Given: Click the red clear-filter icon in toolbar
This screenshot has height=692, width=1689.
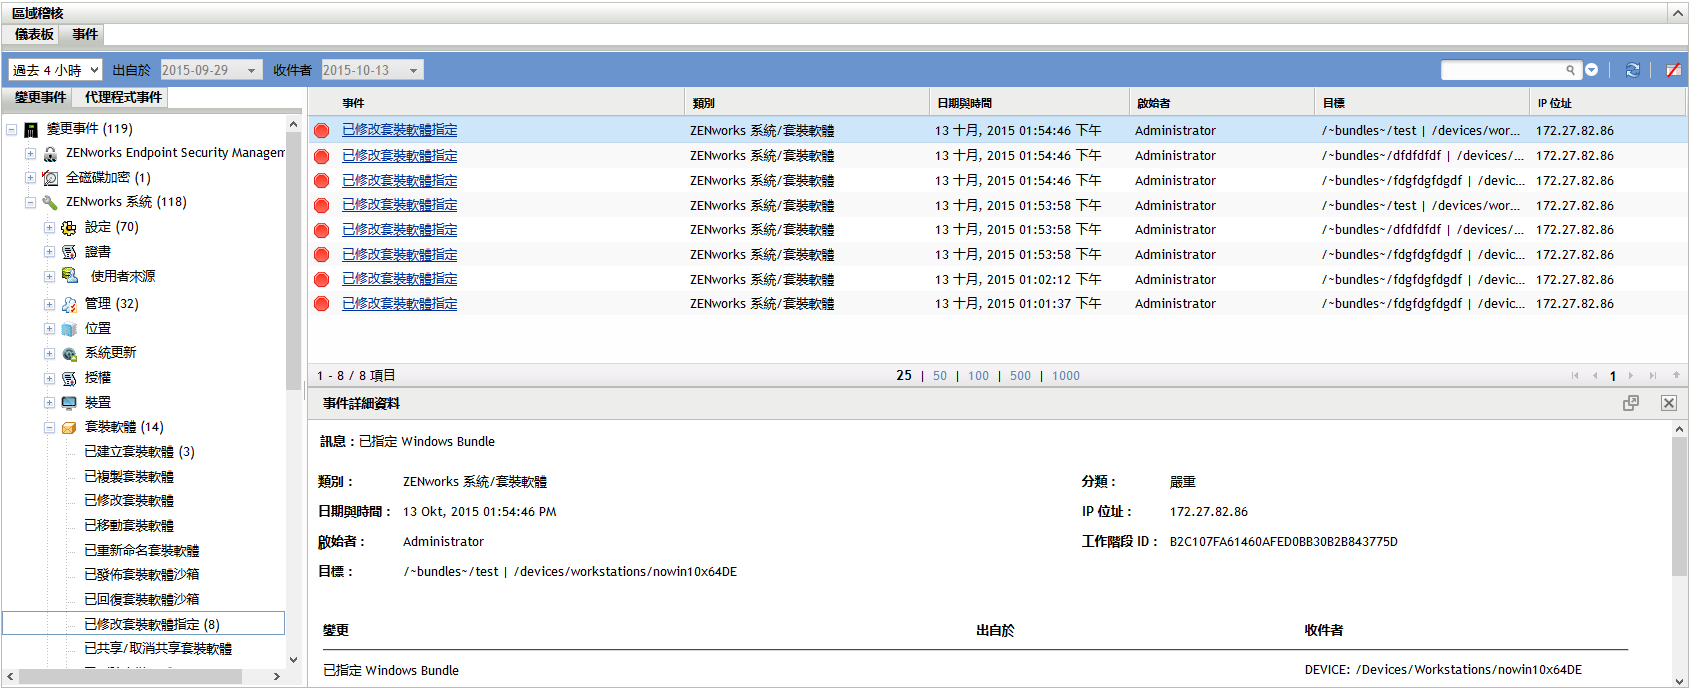Looking at the screenshot, I should (x=1673, y=70).
